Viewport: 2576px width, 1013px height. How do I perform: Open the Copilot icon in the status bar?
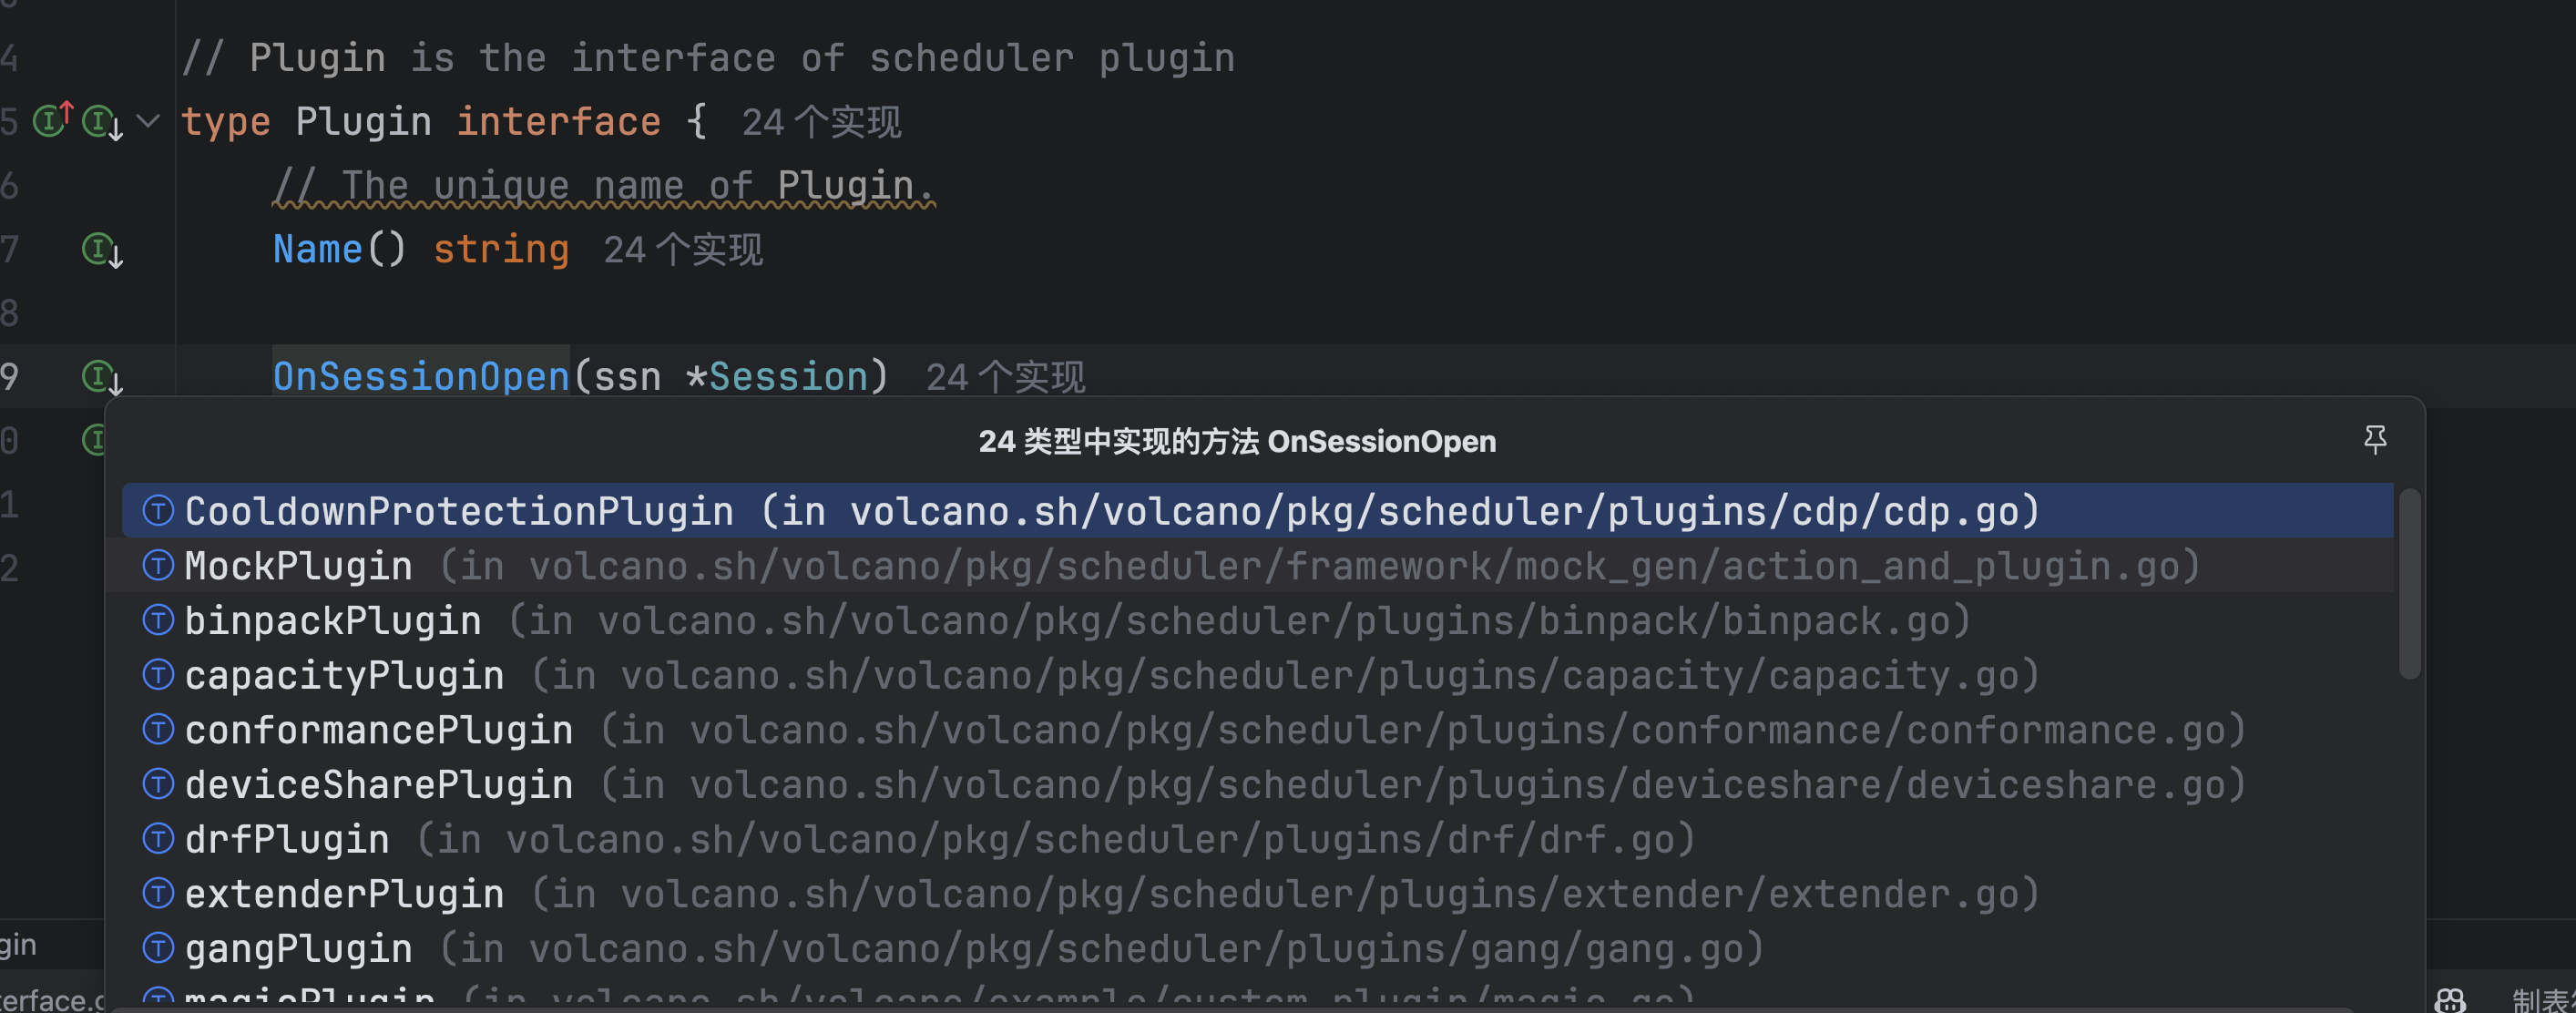(2450, 999)
